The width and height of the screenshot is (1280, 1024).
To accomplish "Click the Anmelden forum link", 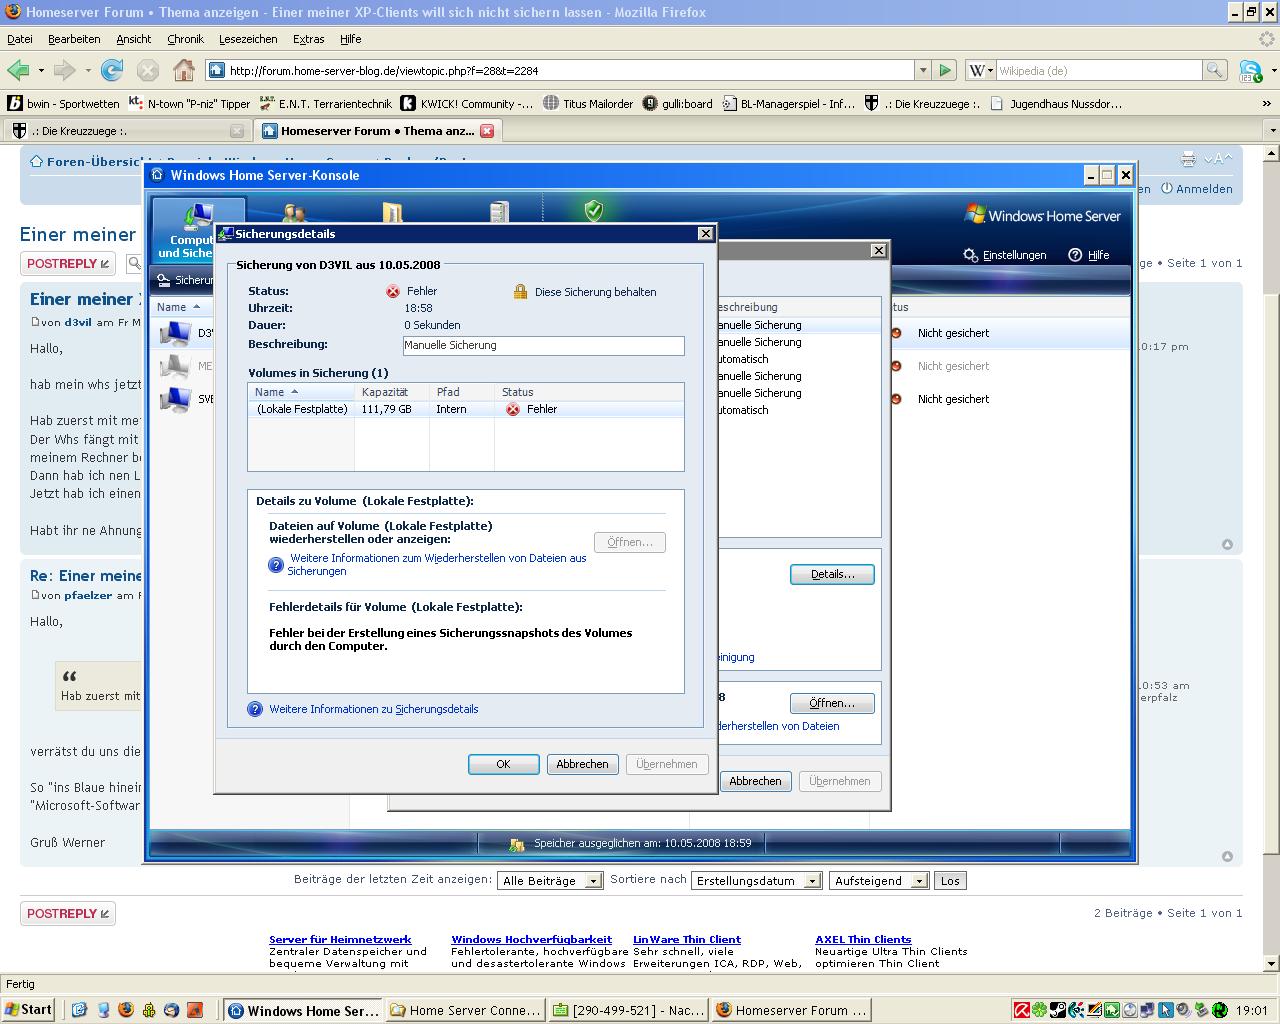I will [1196, 189].
